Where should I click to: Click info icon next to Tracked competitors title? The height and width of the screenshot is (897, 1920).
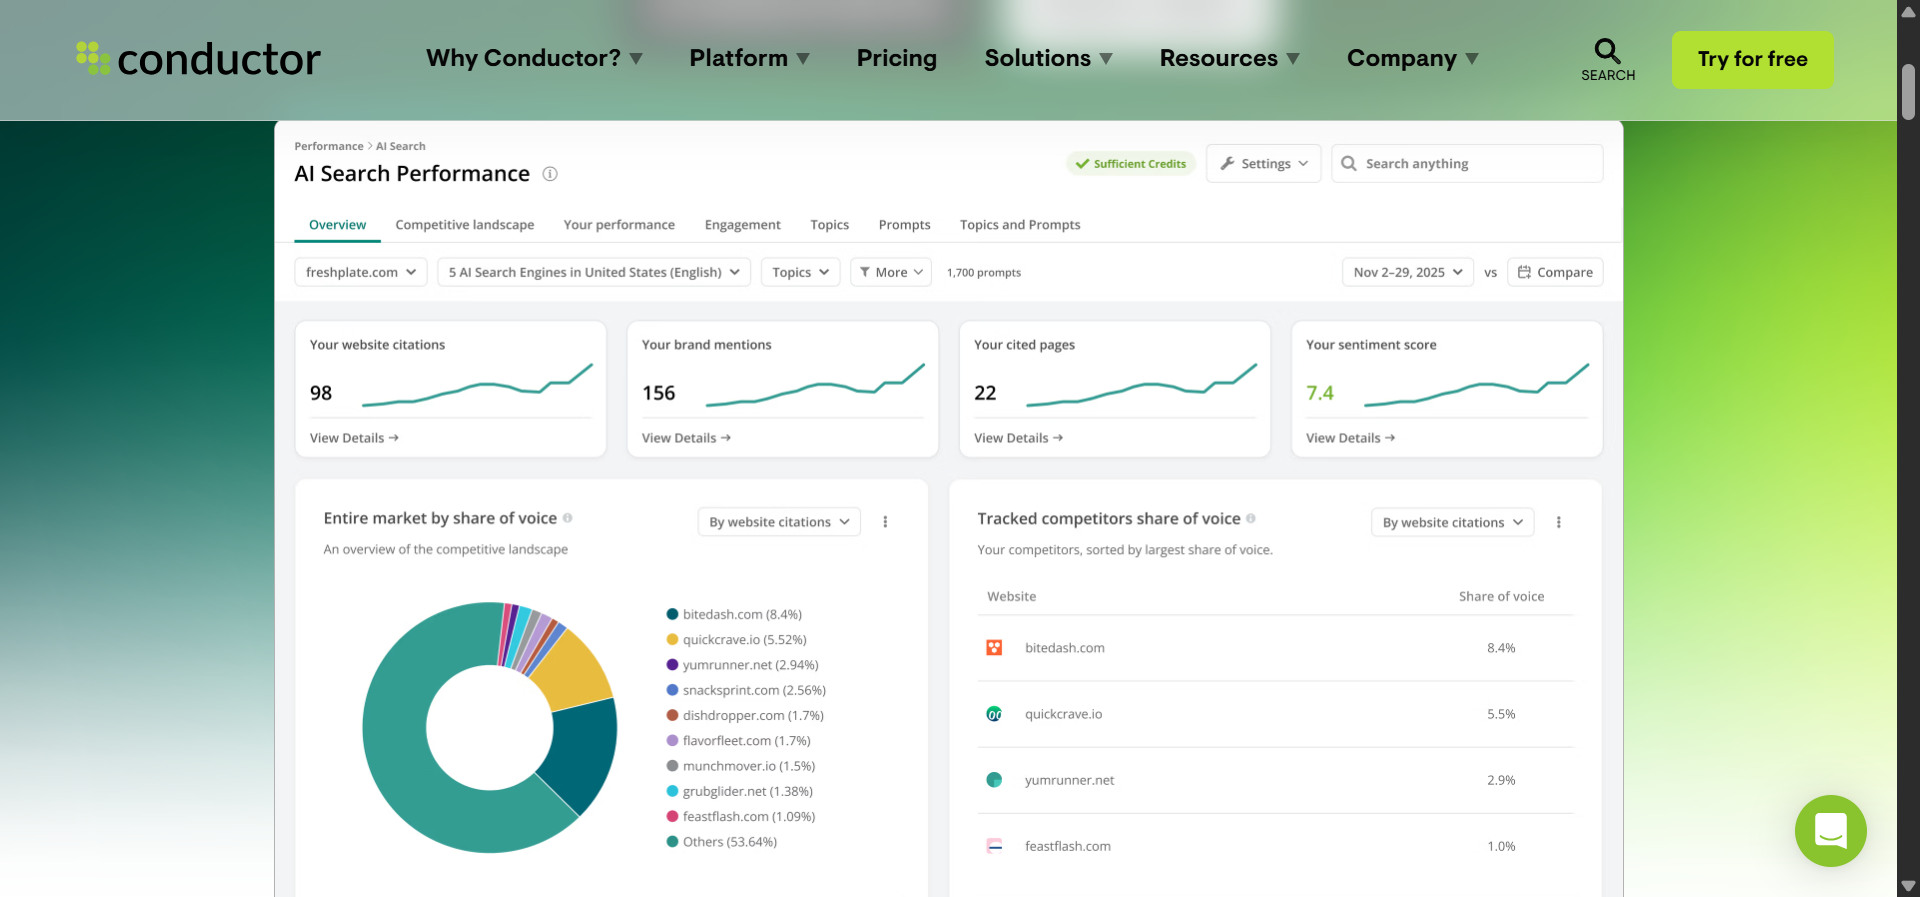1251,518
